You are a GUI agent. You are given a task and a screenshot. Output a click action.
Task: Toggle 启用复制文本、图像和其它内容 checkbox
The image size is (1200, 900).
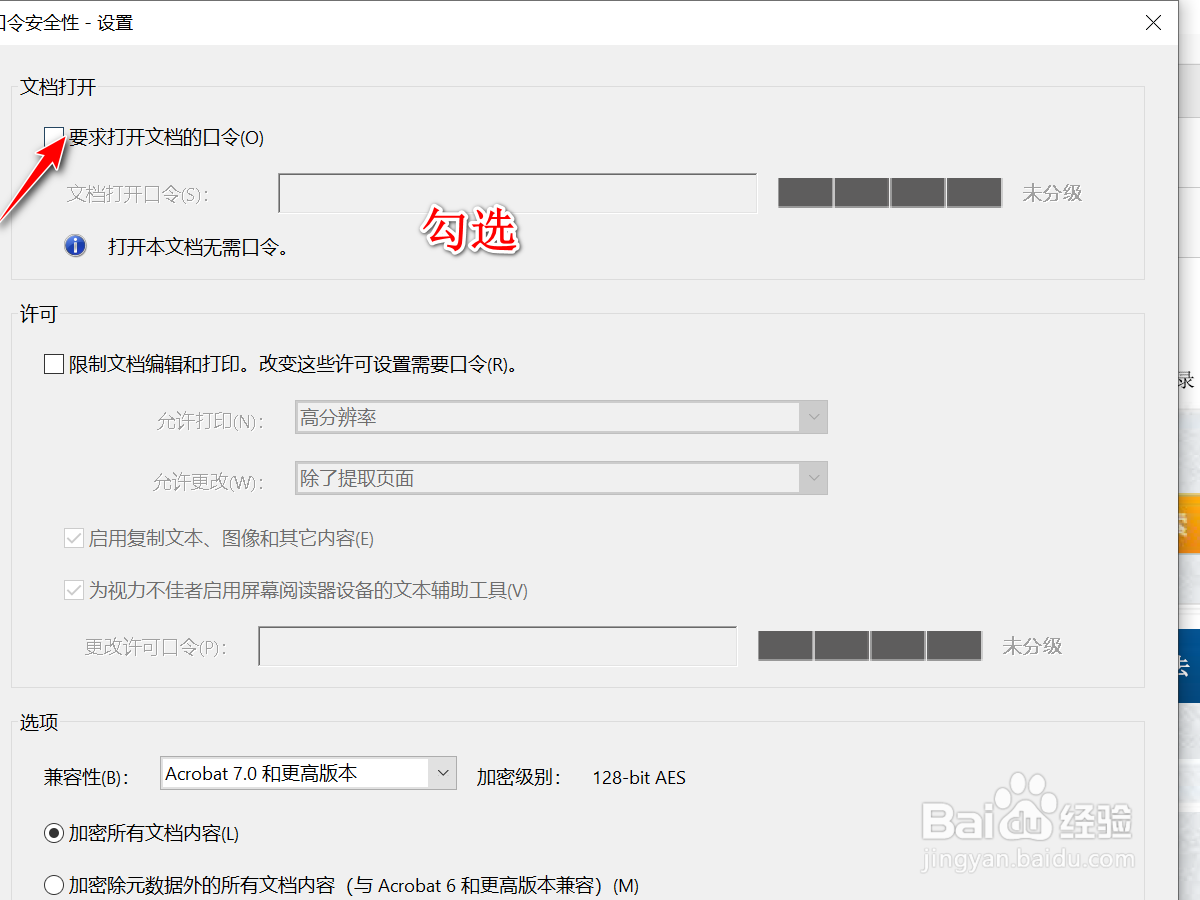tap(74, 537)
